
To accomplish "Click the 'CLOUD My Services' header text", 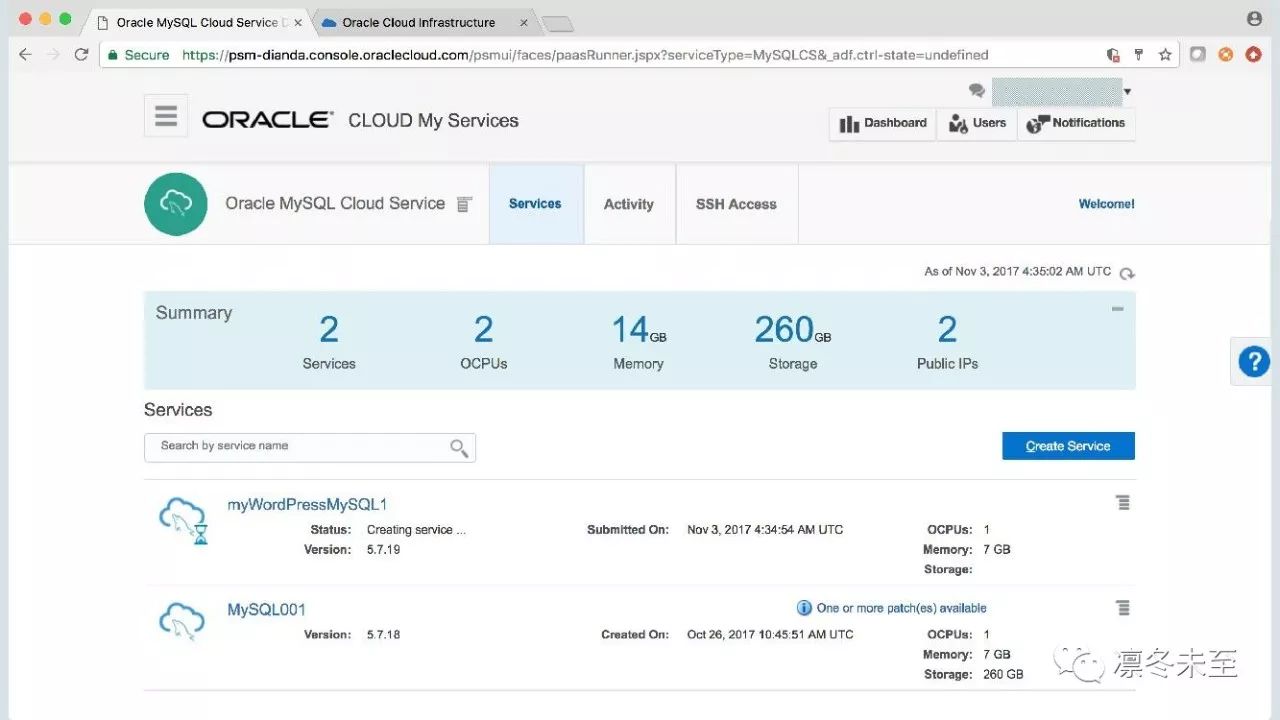I will click(x=433, y=121).
